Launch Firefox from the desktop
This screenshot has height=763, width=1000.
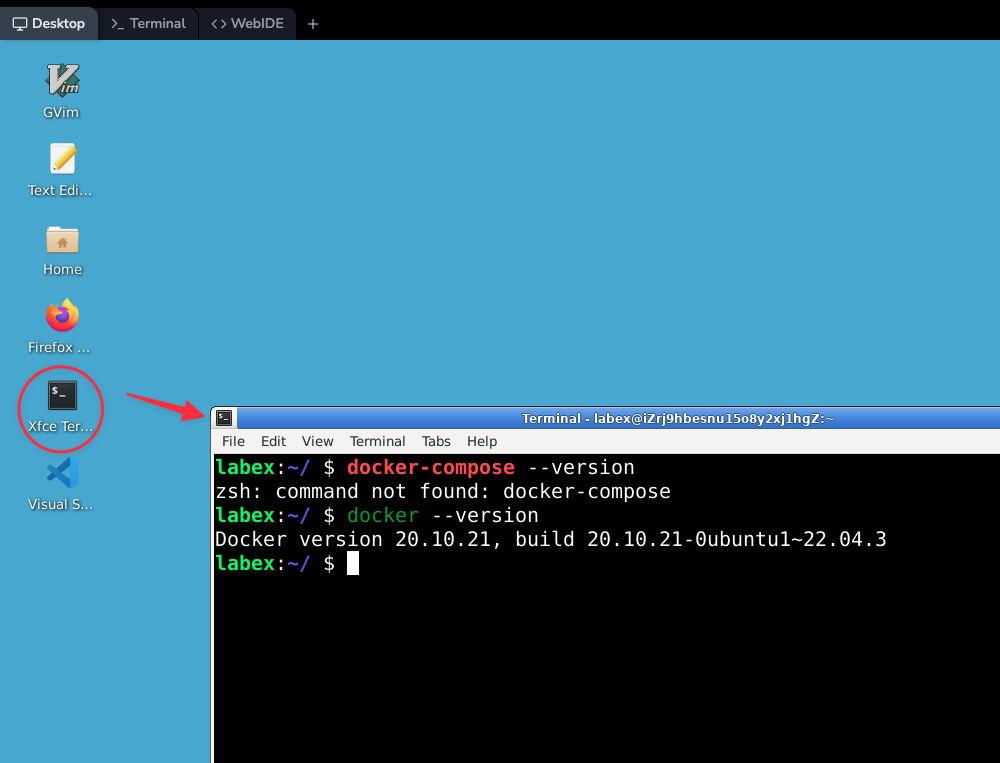tap(62, 317)
